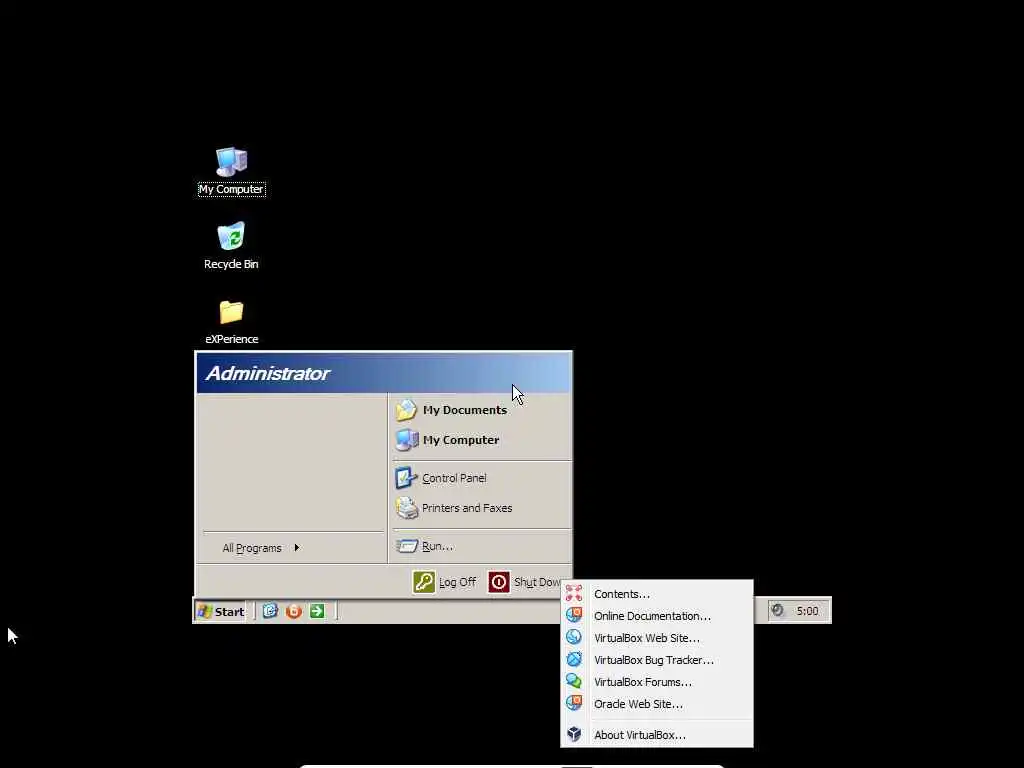Choose VirtualBox Bug Tracker... entry

(657, 660)
